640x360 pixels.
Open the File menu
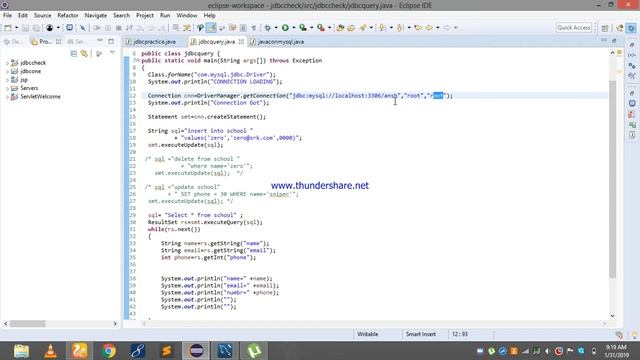pyautogui.click(x=7, y=16)
